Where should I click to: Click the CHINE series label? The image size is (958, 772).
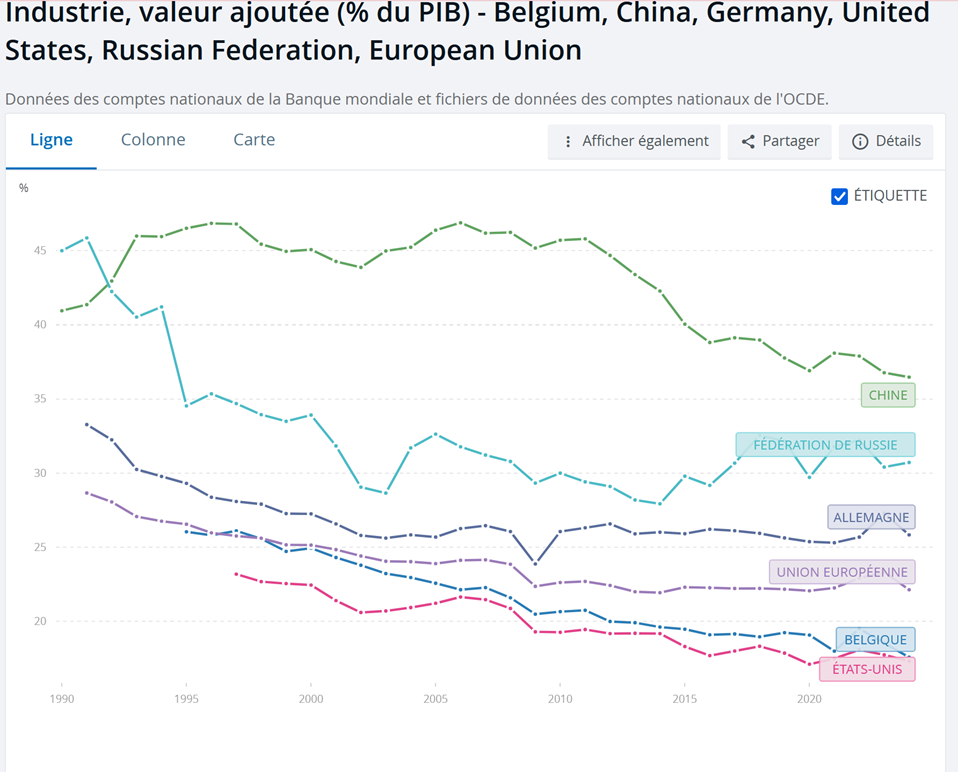click(x=888, y=395)
